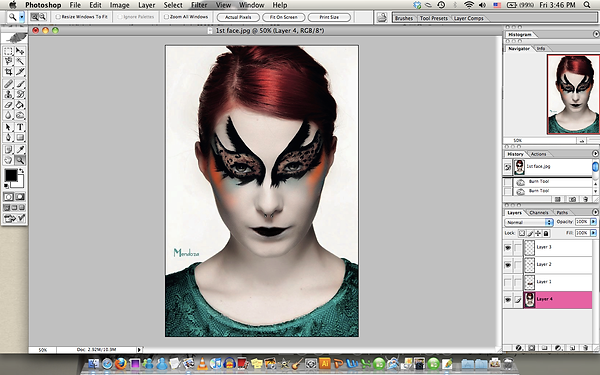Click the Actual Pixels button
600x375 pixels.
coord(238,17)
